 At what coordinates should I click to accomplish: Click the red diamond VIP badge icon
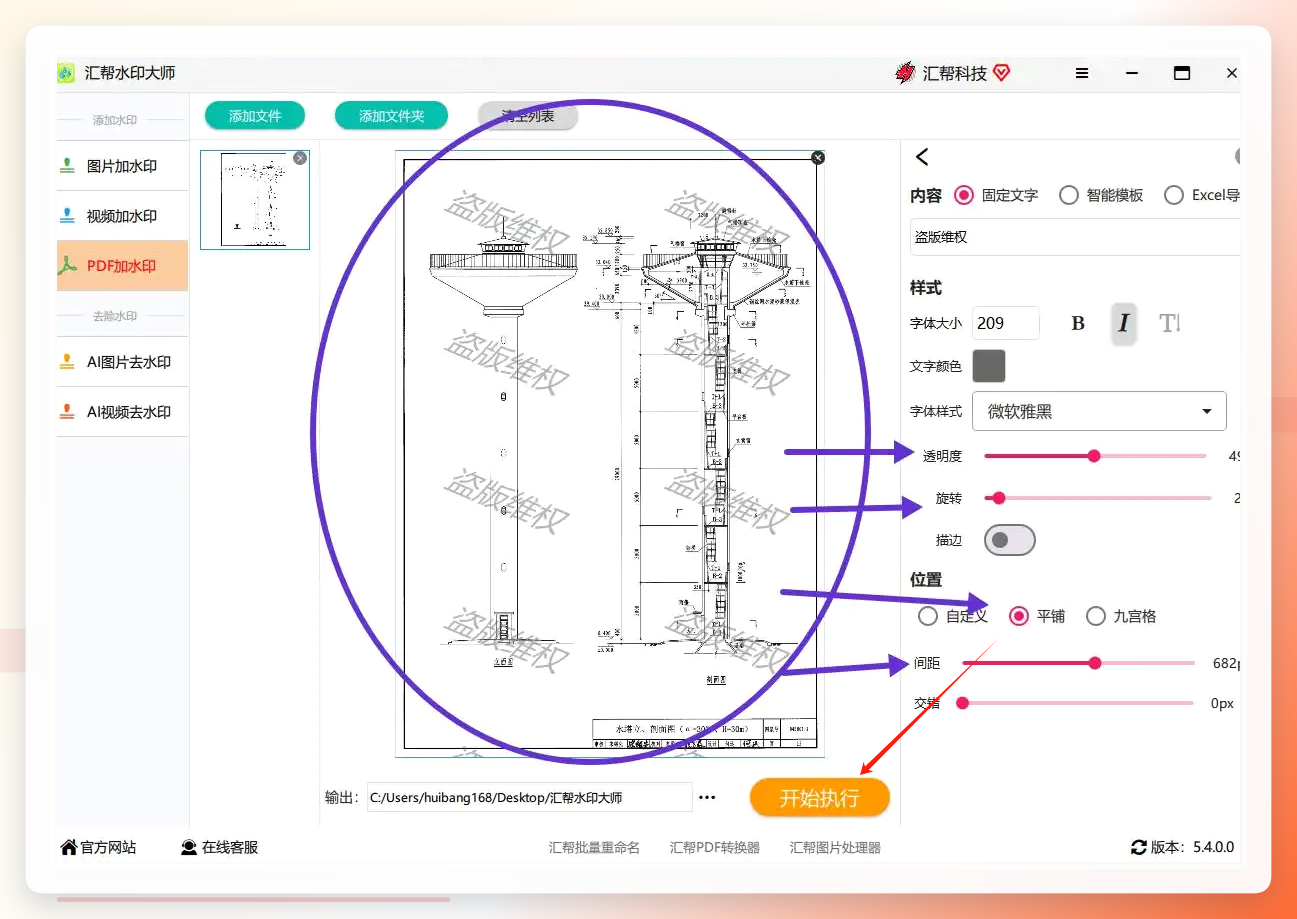click(x=1001, y=73)
